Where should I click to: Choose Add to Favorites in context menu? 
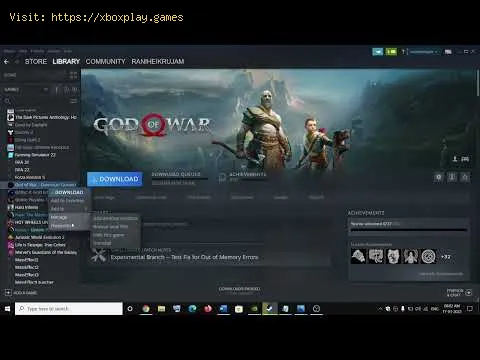(x=69, y=201)
